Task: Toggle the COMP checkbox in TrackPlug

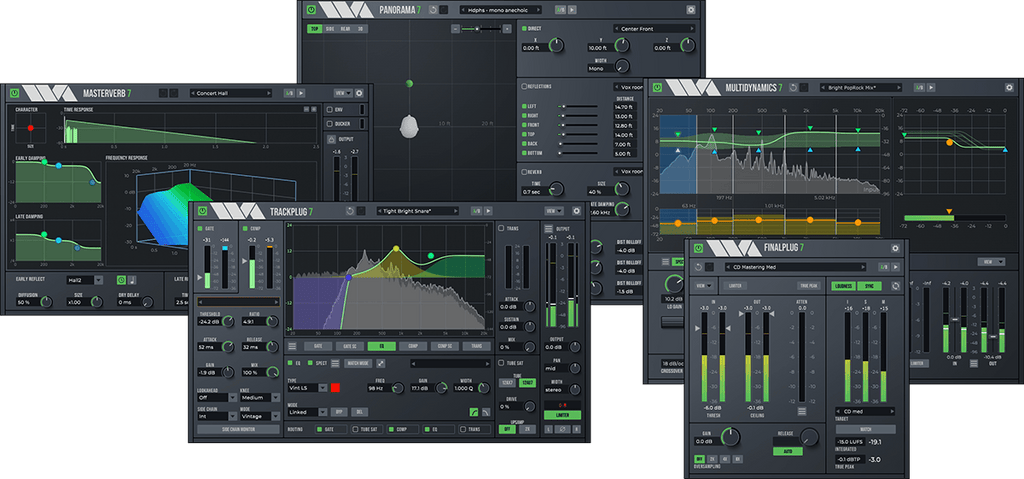Action: (x=245, y=229)
